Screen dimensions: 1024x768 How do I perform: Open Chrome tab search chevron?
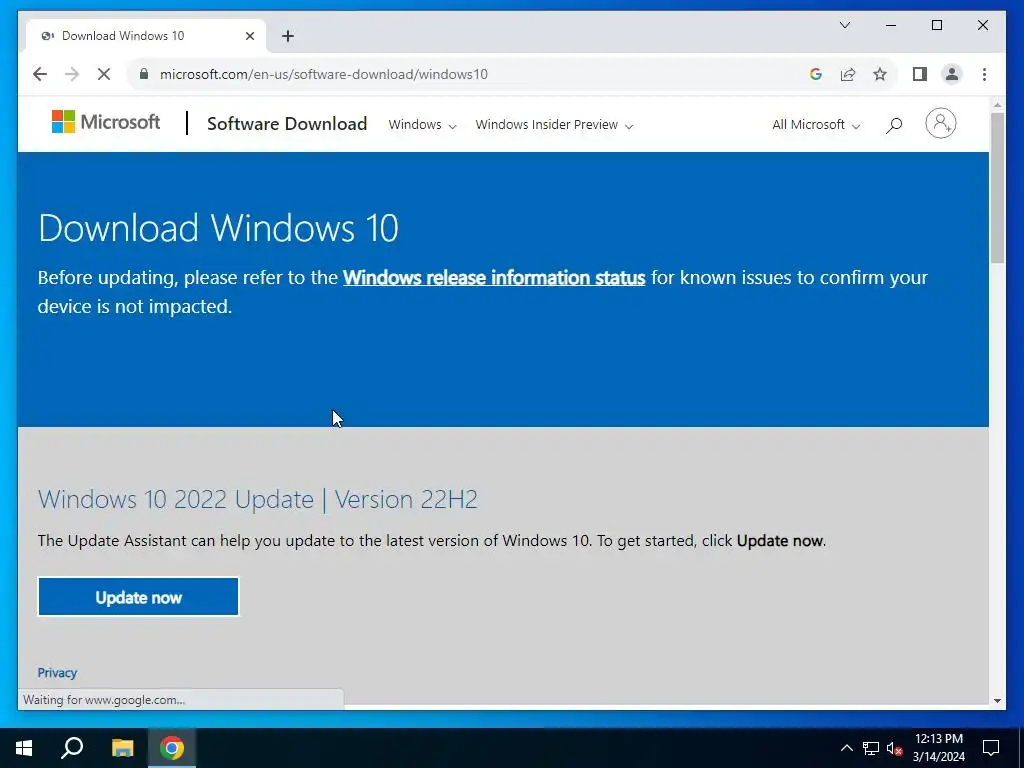click(844, 25)
